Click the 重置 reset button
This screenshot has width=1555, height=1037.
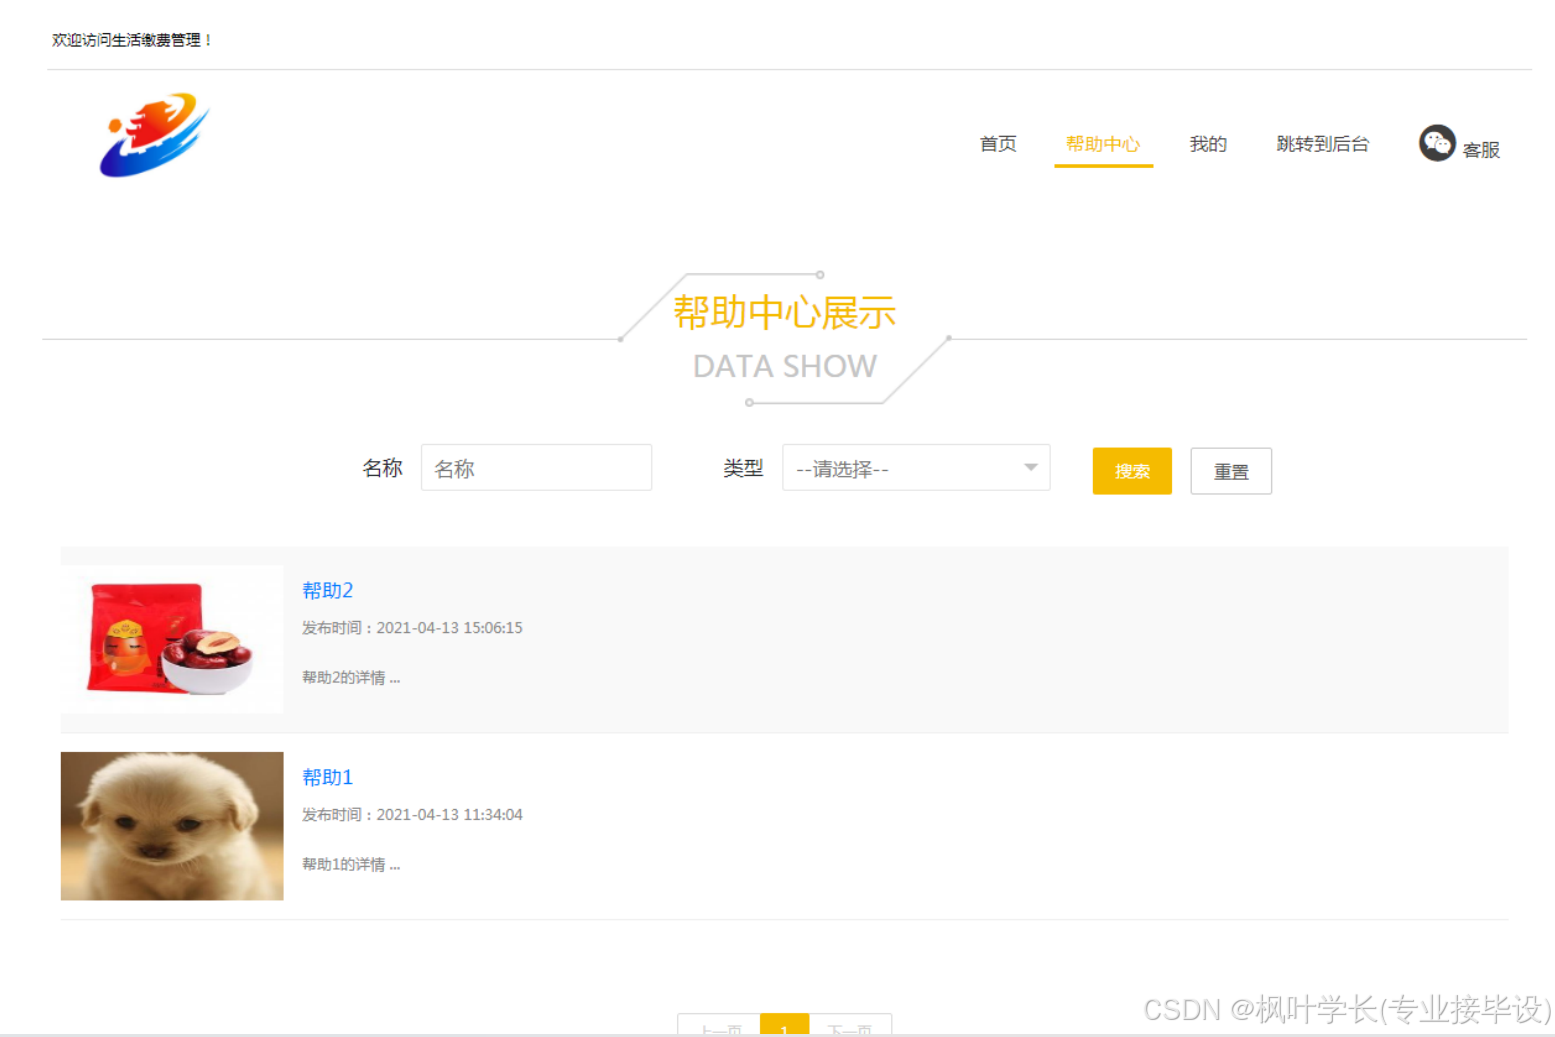(x=1231, y=471)
